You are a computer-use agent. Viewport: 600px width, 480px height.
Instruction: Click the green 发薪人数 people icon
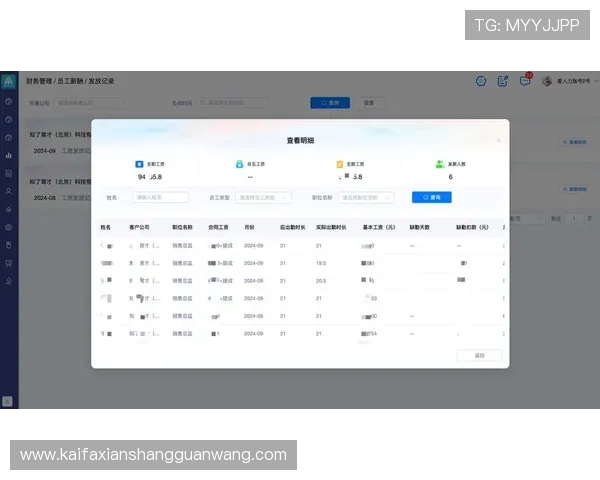tap(439, 163)
